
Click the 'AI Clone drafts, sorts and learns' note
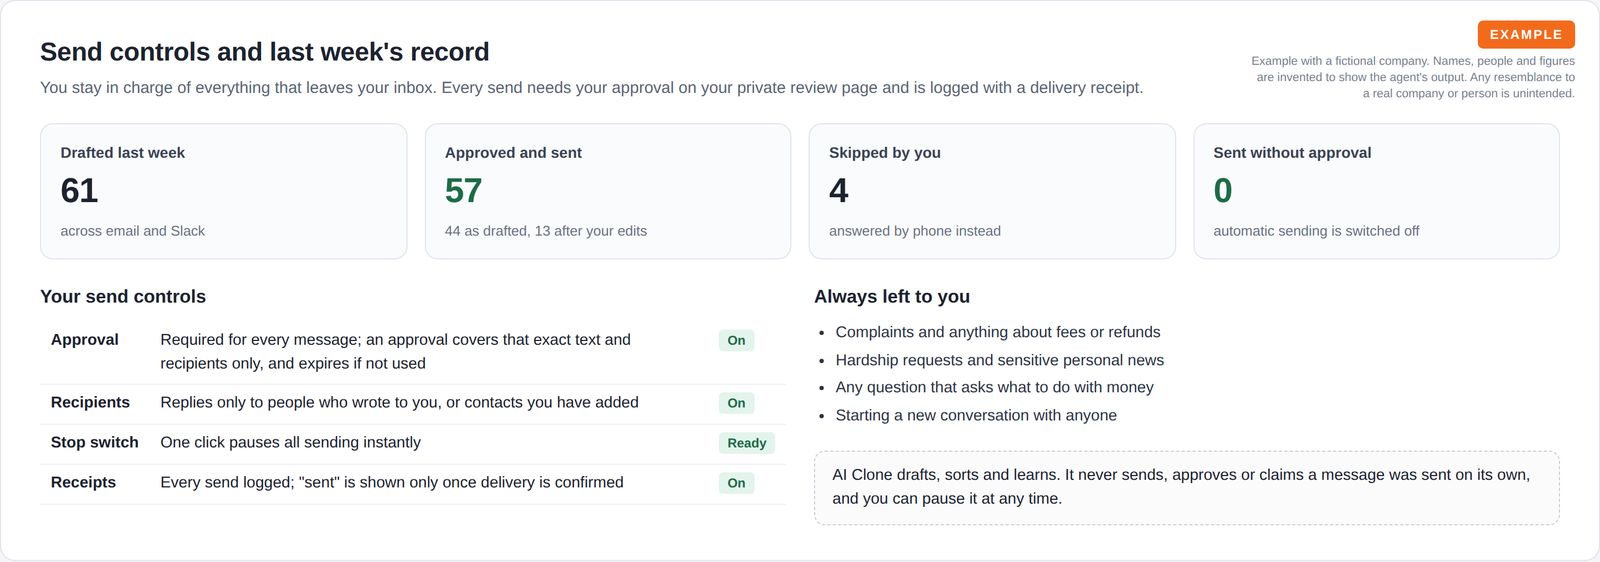click(1187, 487)
